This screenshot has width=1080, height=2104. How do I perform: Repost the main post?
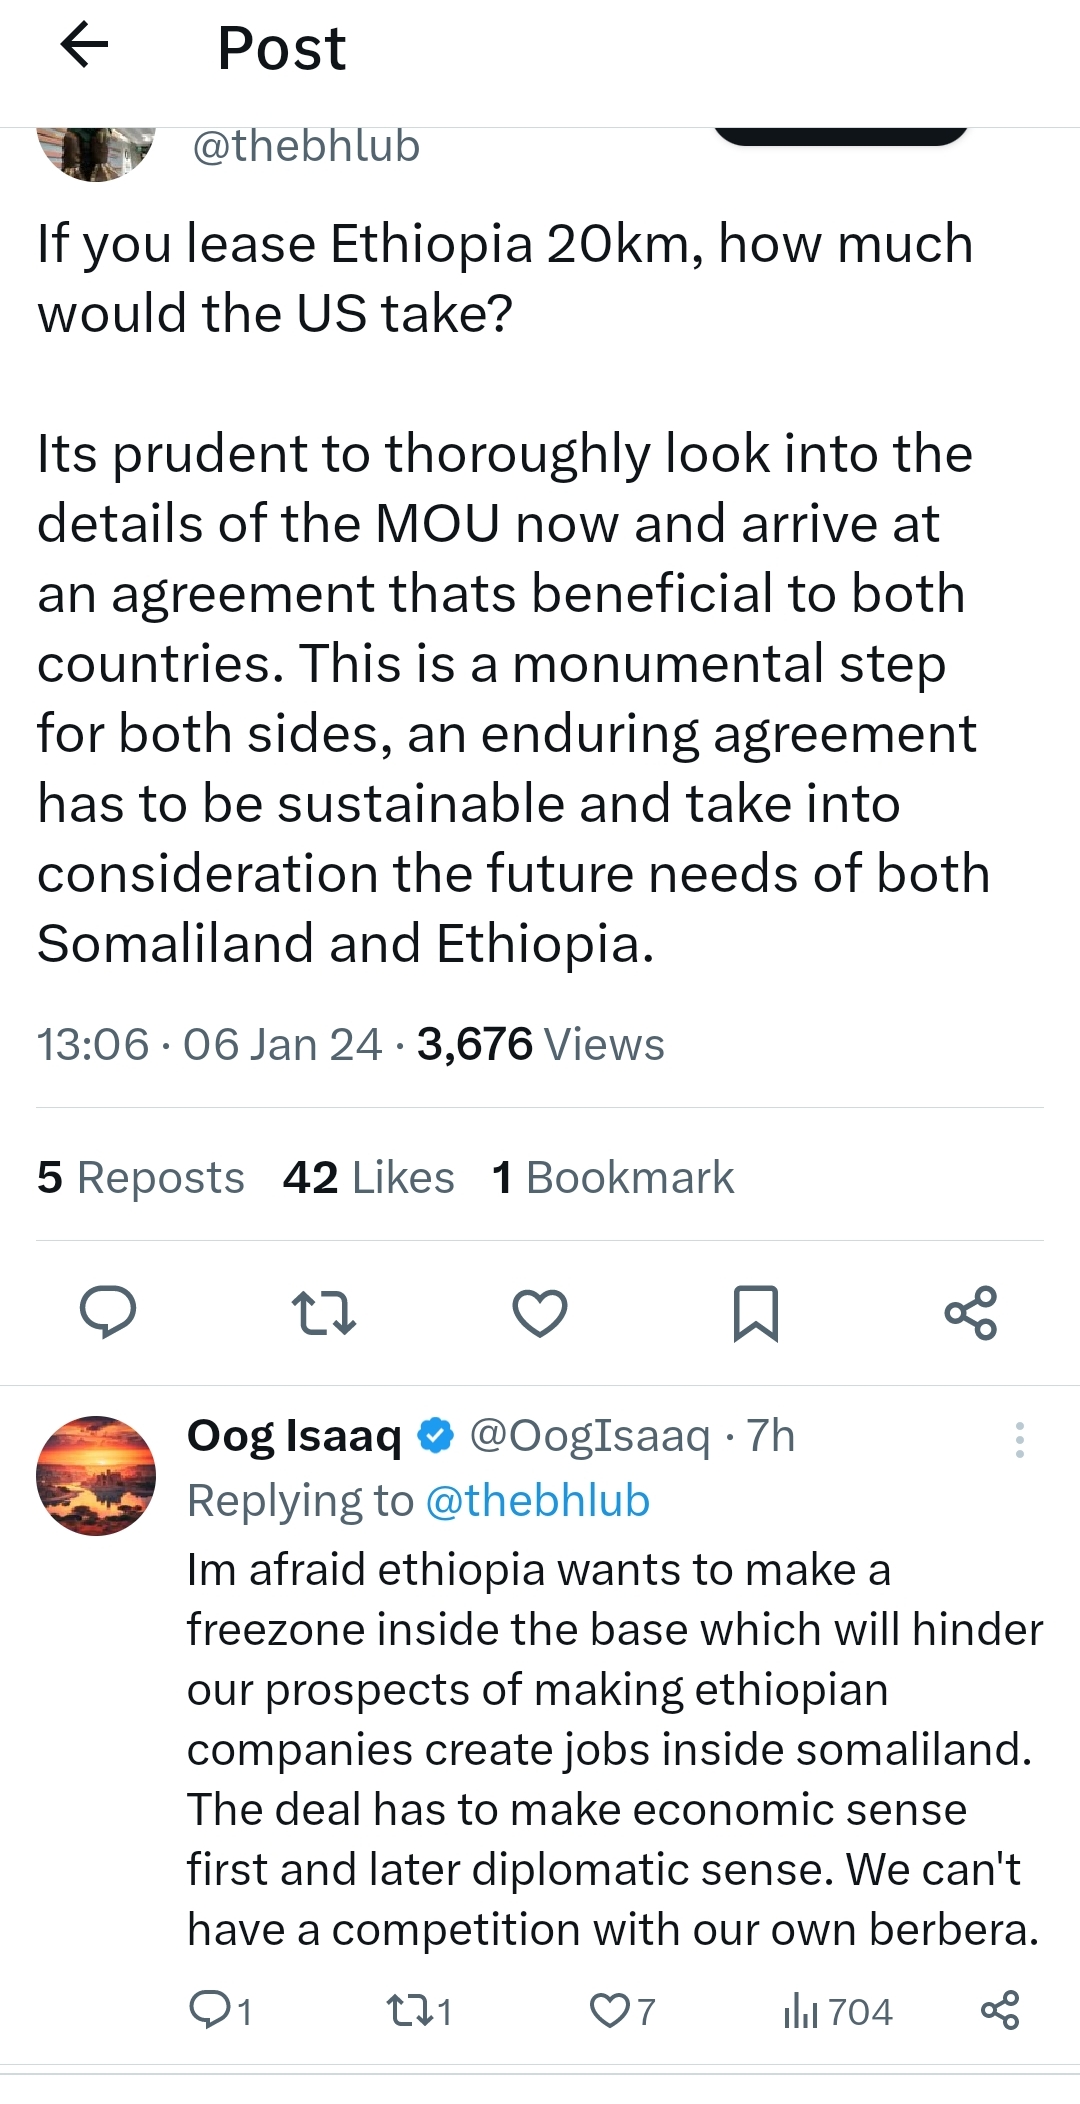pyautogui.click(x=323, y=1312)
